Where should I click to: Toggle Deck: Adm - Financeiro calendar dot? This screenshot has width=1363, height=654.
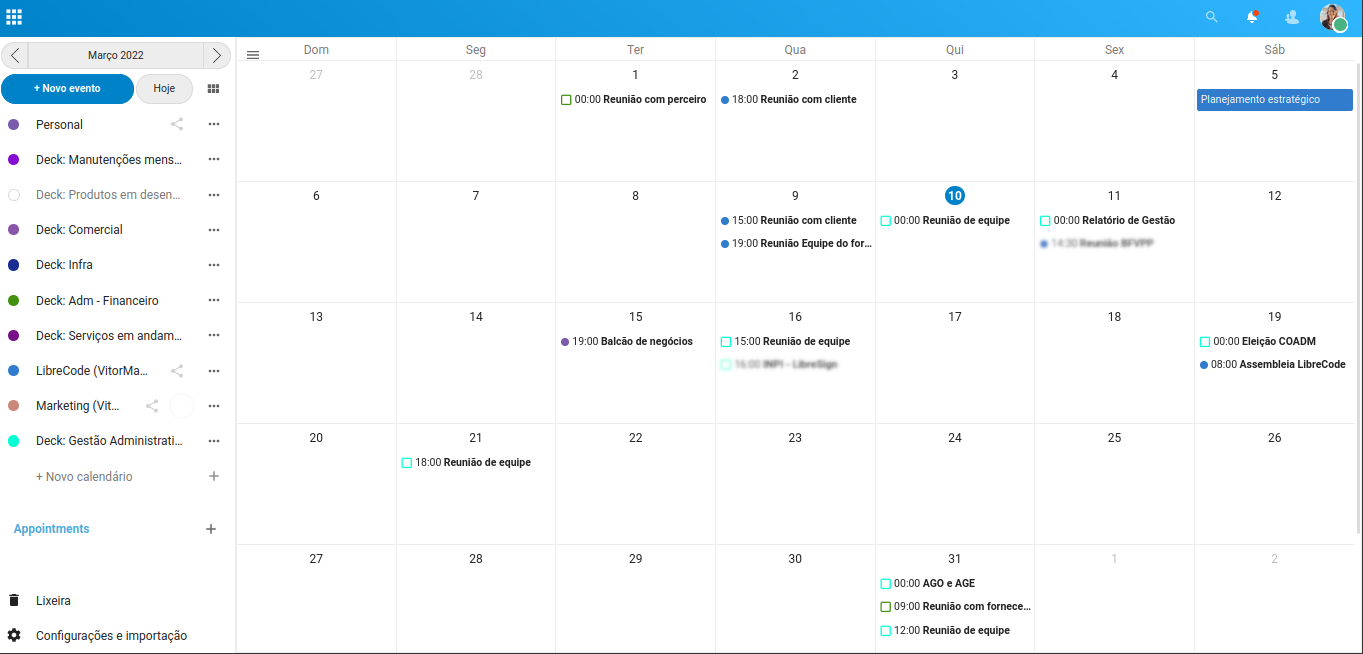coord(14,300)
